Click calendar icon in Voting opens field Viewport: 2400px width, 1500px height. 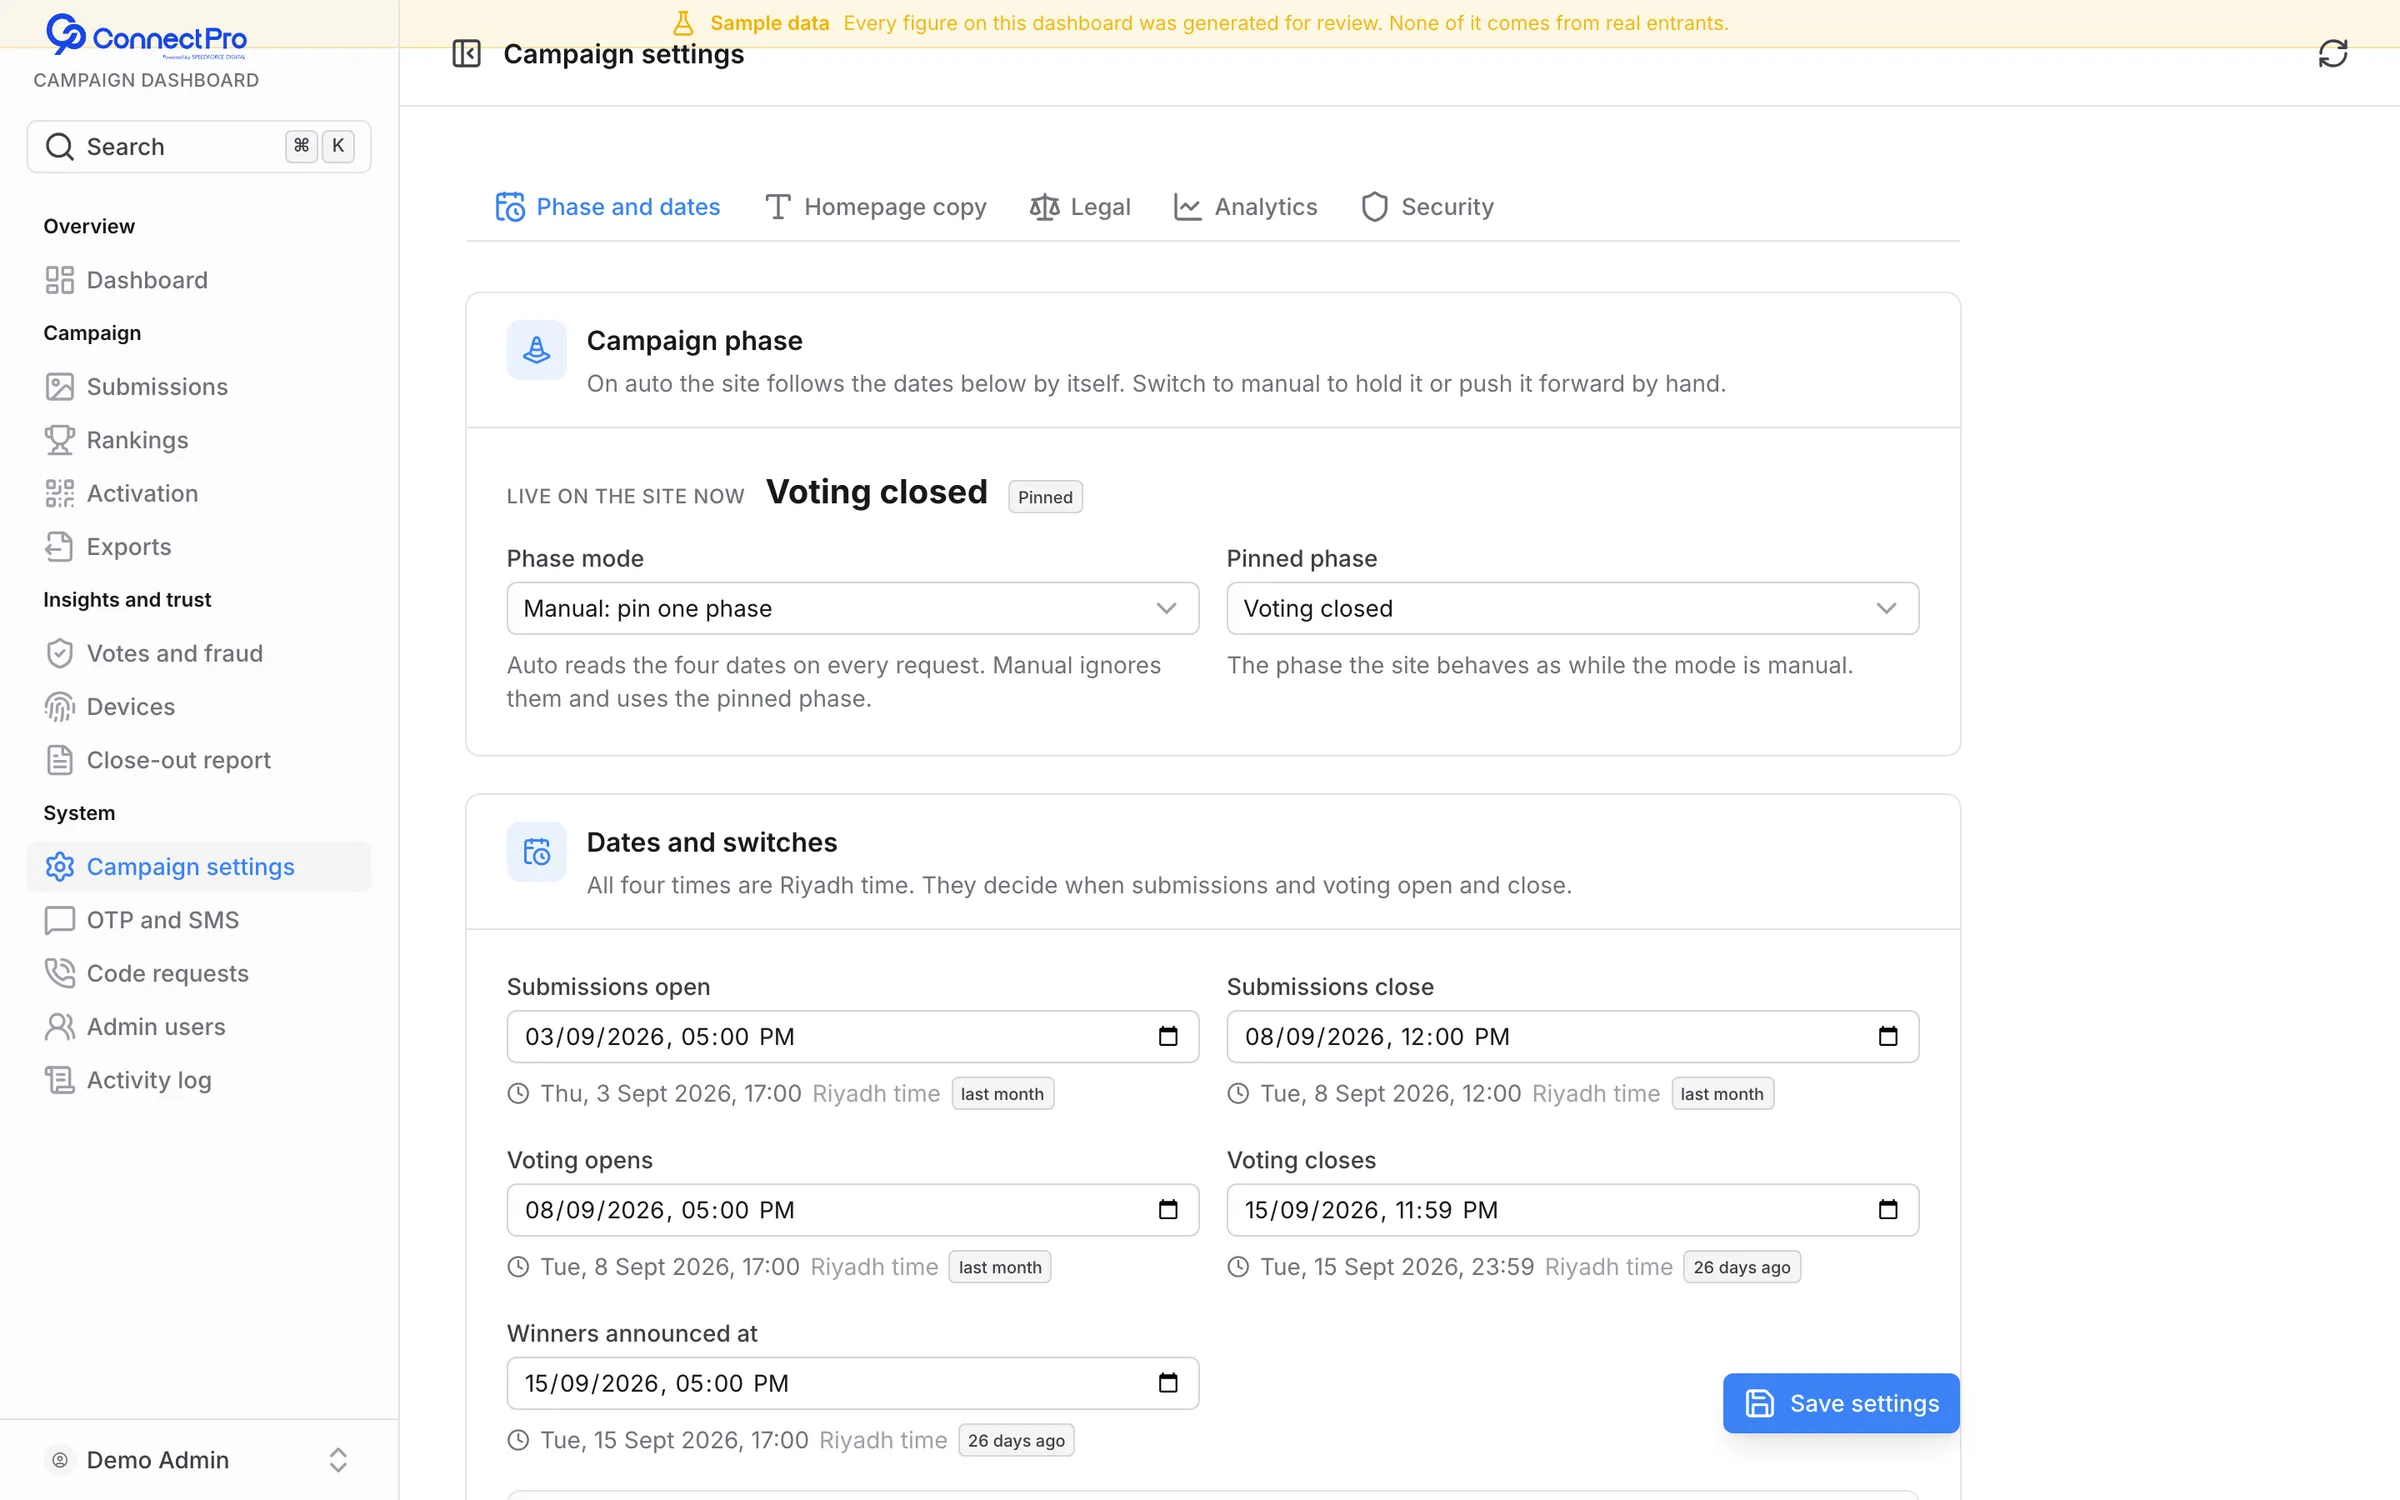[x=1168, y=1210]
